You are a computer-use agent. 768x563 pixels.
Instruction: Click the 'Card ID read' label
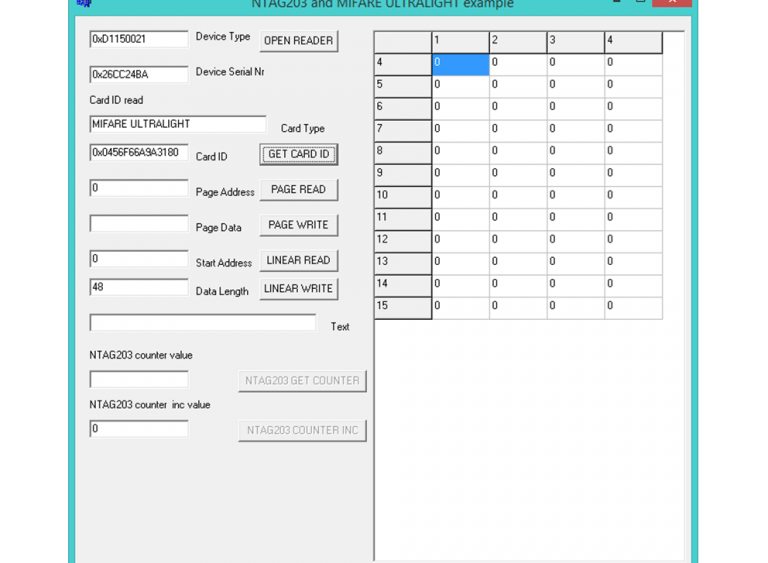click(116, 100)
